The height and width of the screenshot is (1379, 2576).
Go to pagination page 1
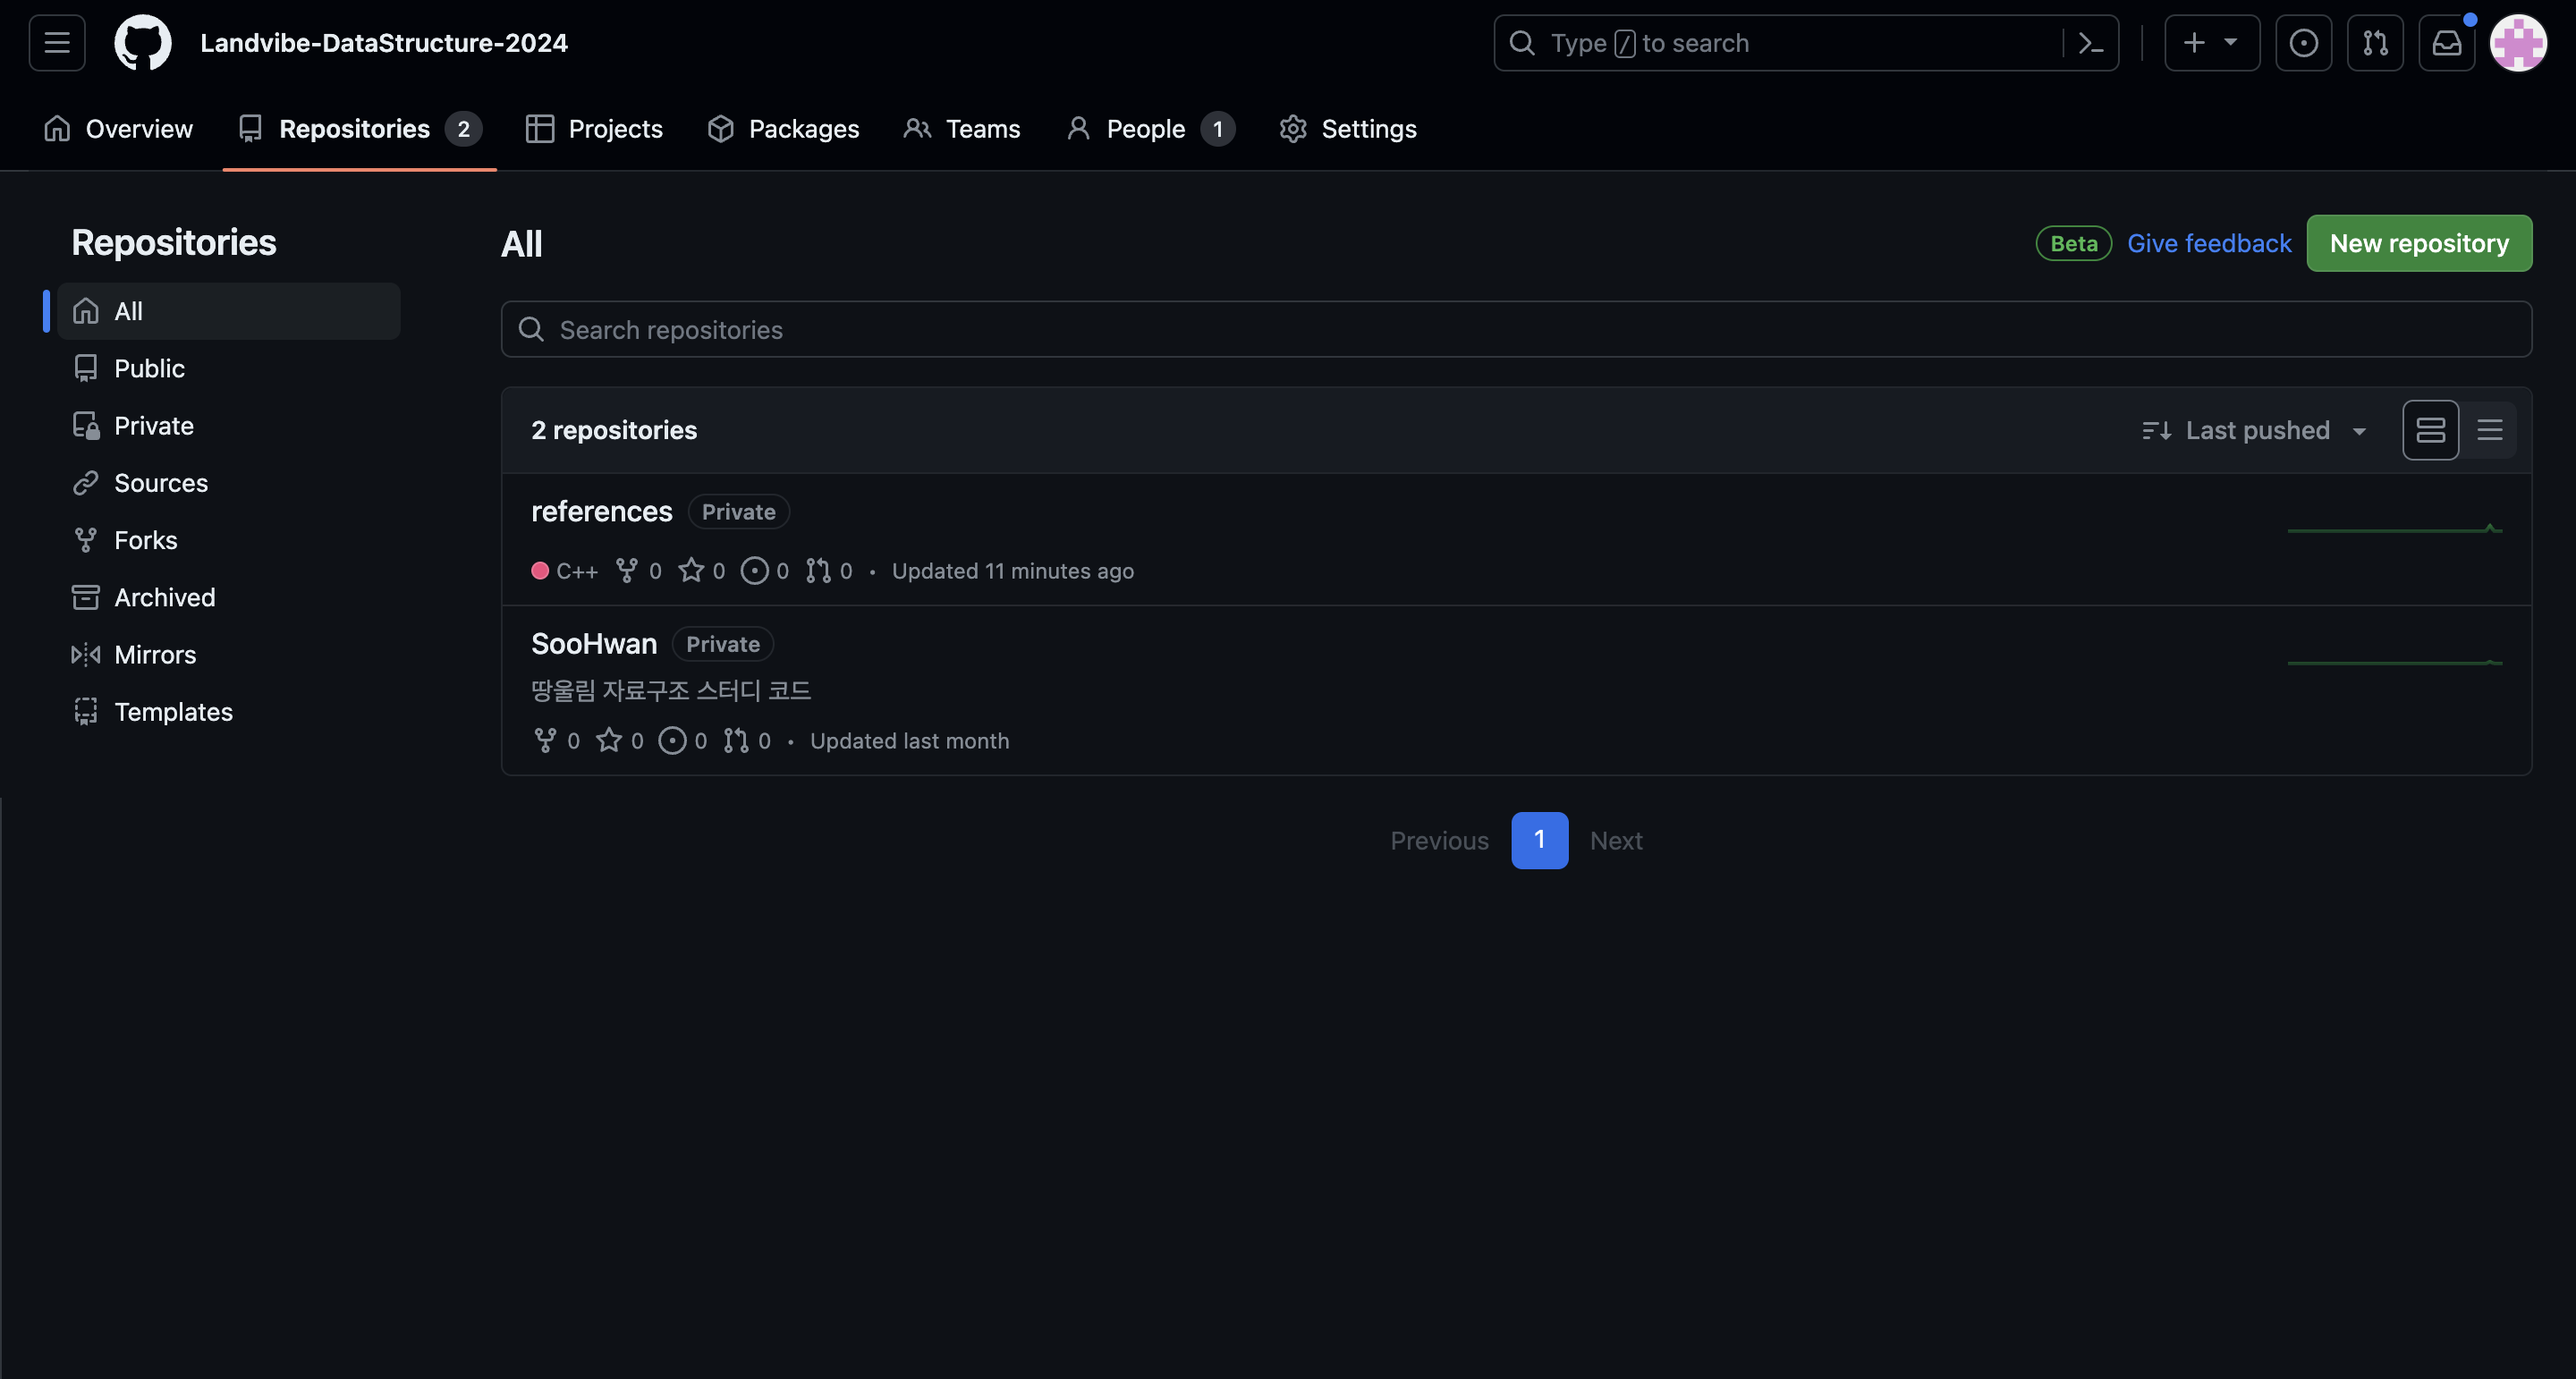click(x=1539, y=840)
